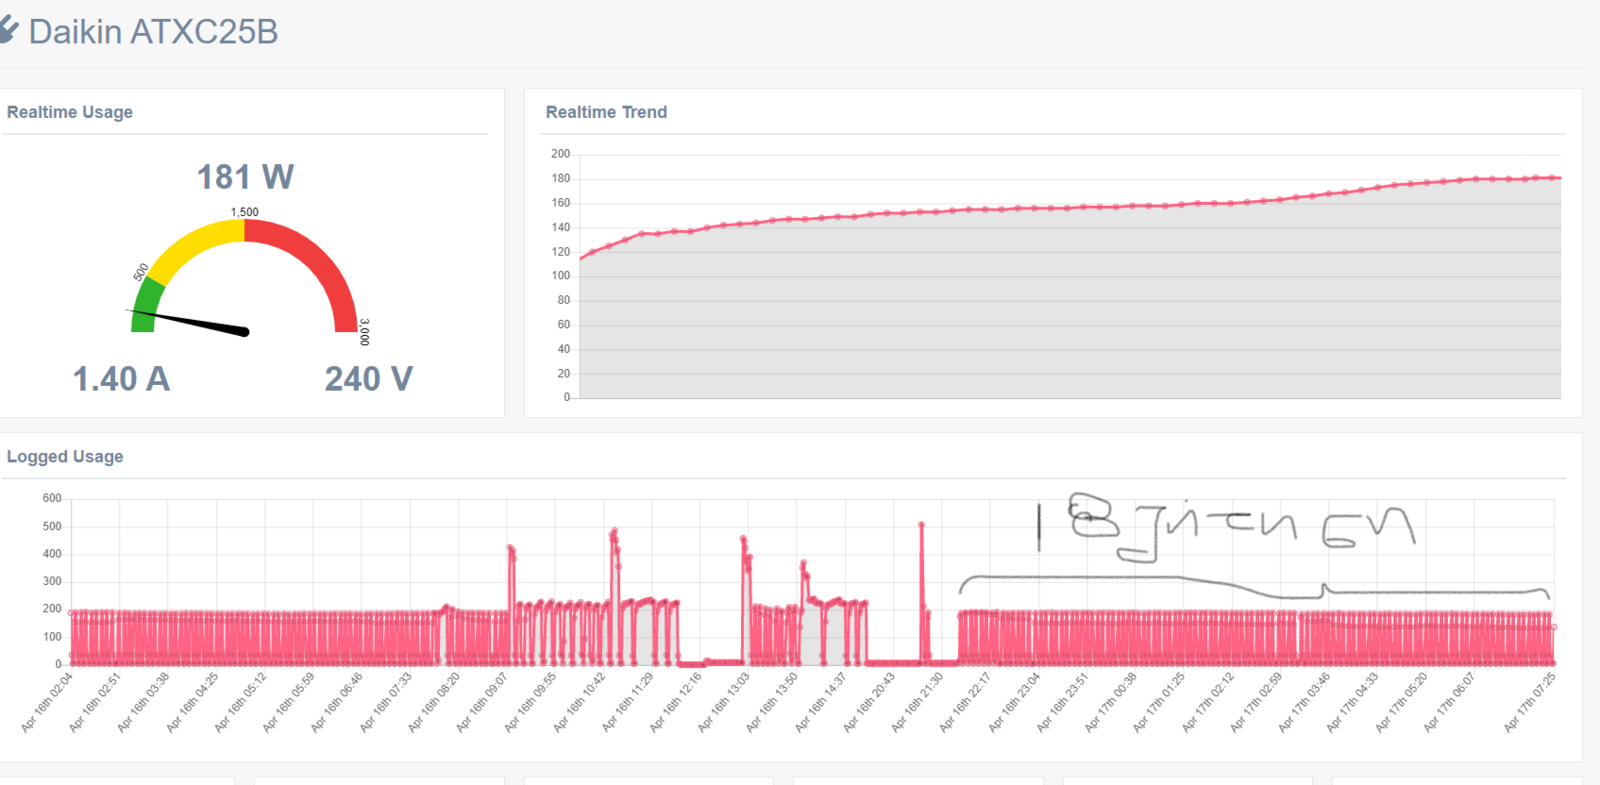The height and width of the screenshot is (785, 1600).
Task: Click the 100 y-axis label in Realtime Trend
Action: pos(560,276)
